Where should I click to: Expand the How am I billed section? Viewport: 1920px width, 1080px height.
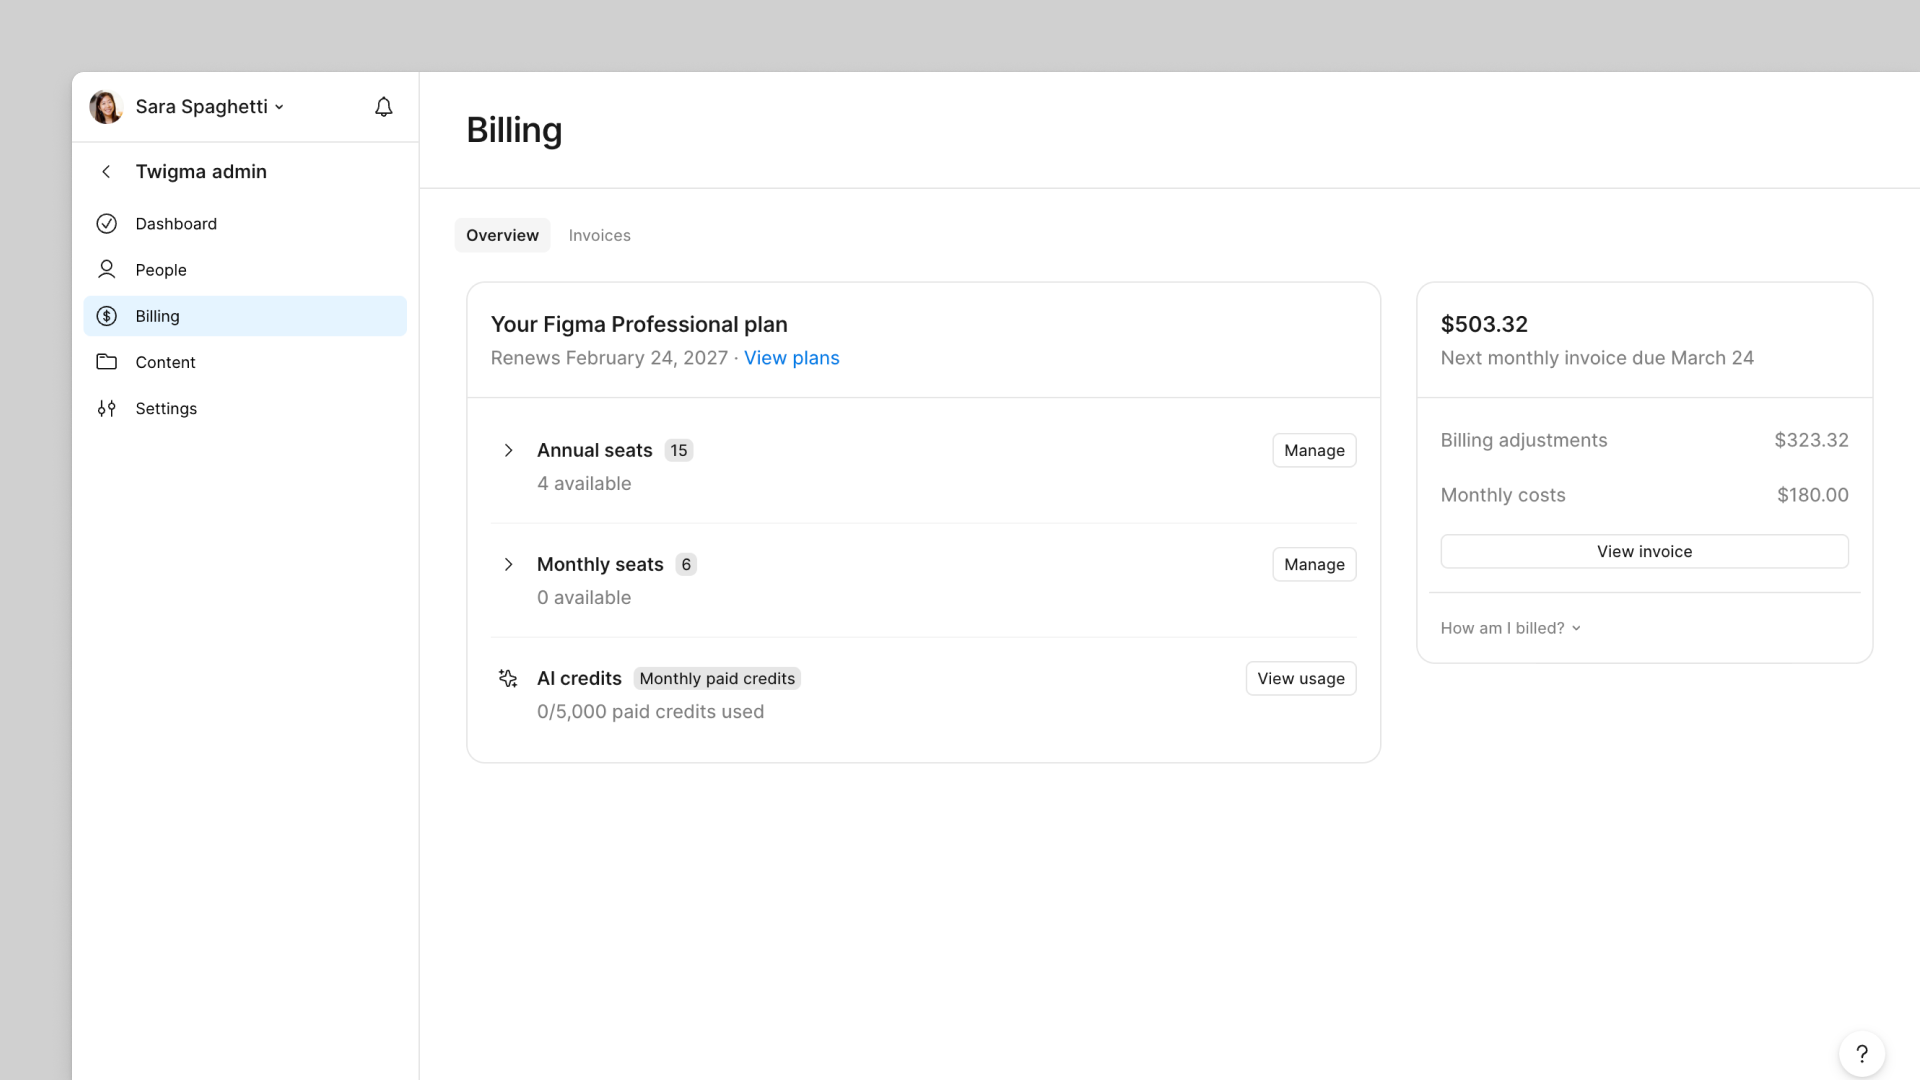pos(1510,627)
